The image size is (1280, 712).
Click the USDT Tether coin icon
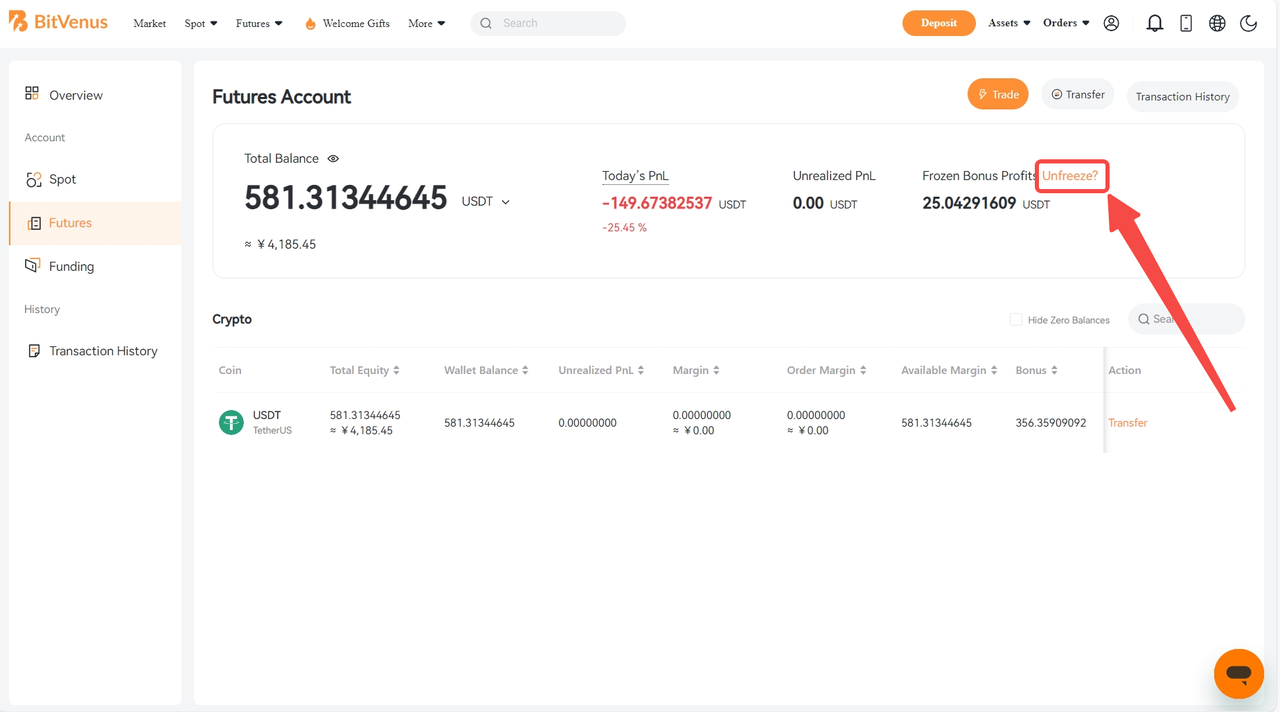pyautogui.click(x=231, y=422)
